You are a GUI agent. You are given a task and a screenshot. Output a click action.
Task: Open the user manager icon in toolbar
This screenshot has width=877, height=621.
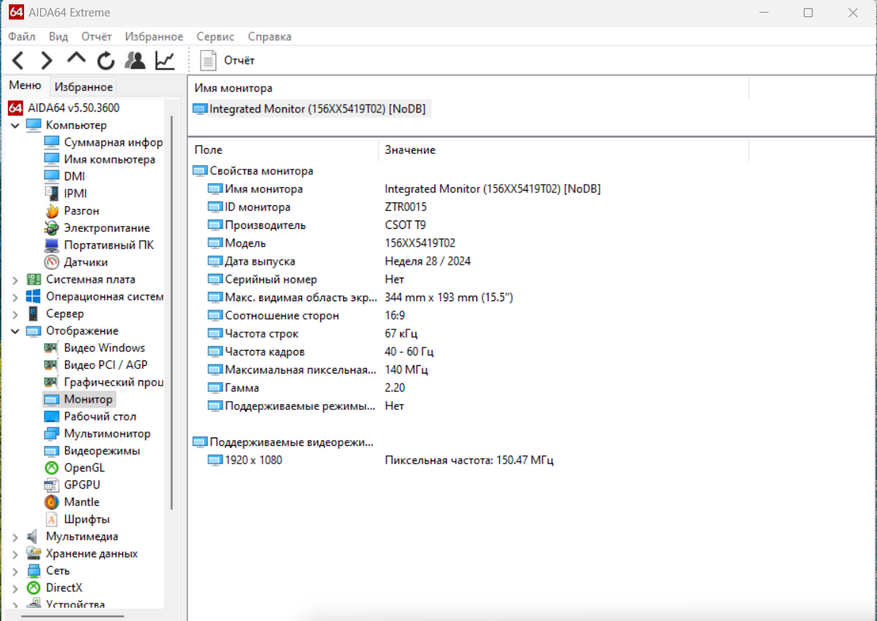tap(135, 61)
